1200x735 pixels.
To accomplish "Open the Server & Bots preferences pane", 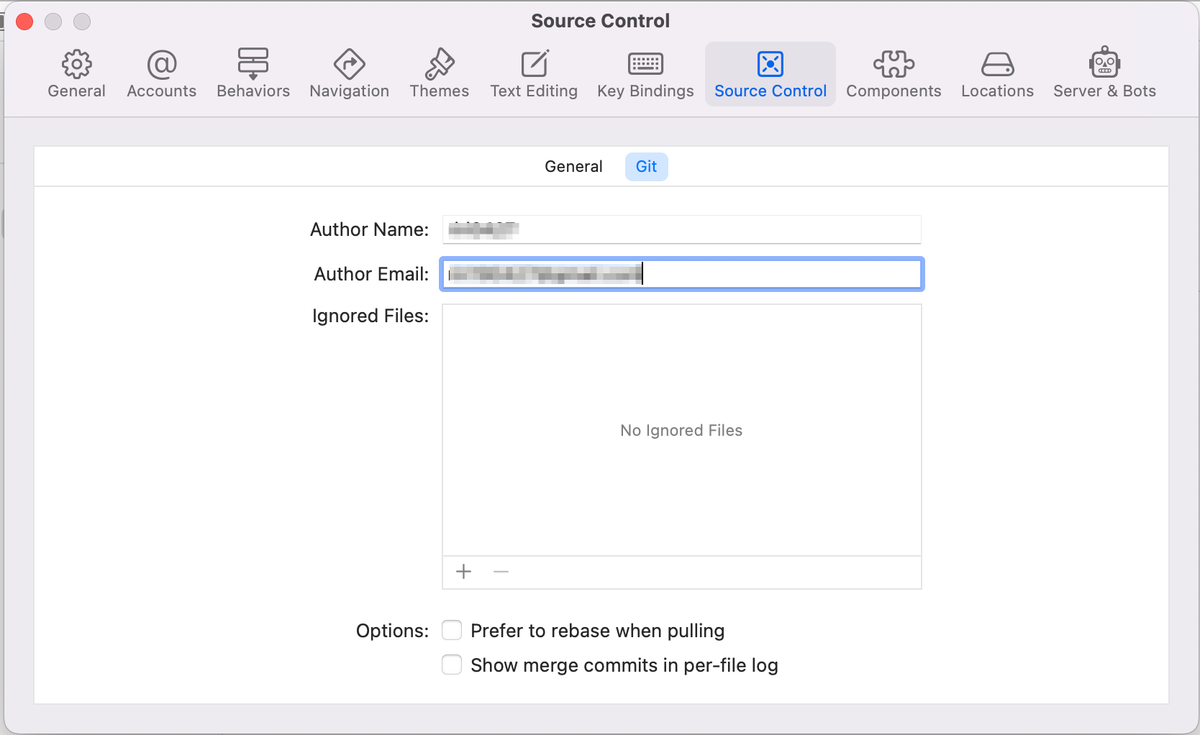I will click(1104, 74).
